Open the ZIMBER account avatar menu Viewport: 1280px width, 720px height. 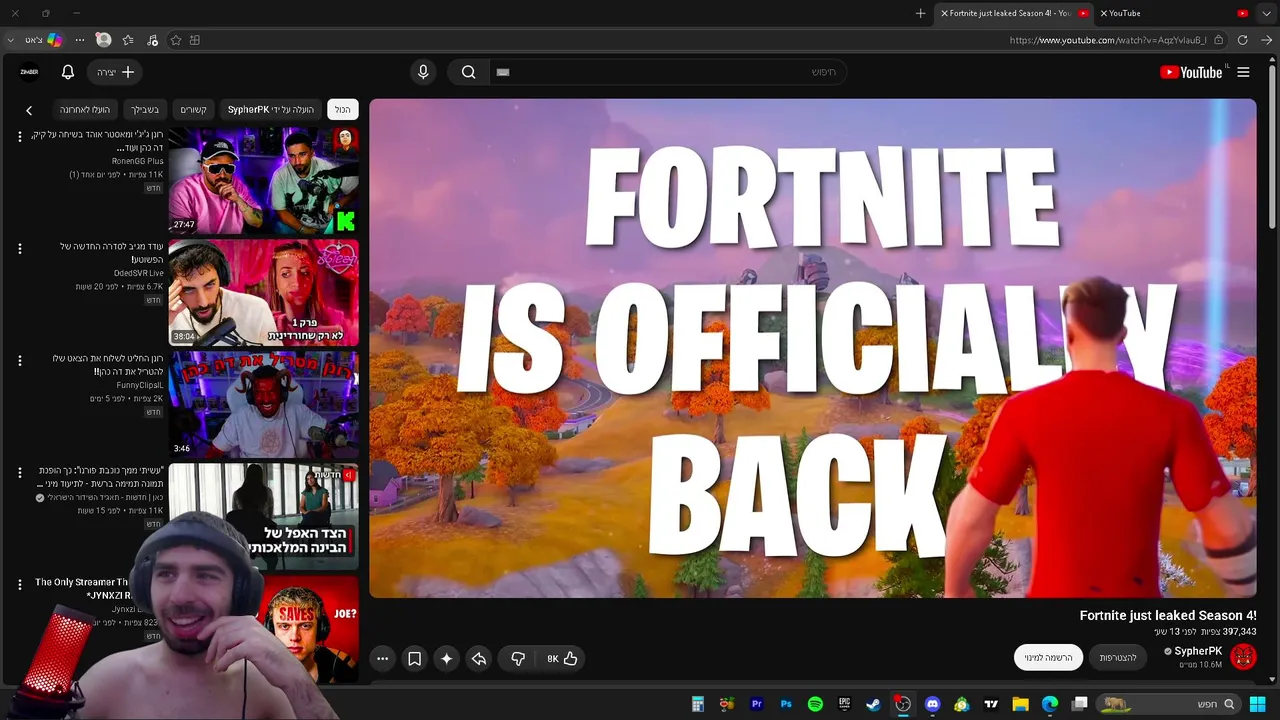pos(29,72)
